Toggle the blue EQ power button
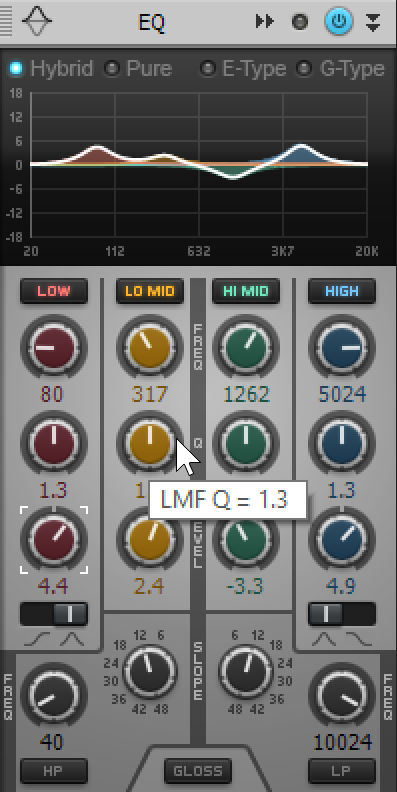The width and height of the screenshot is (397, 792). point(338,22)
